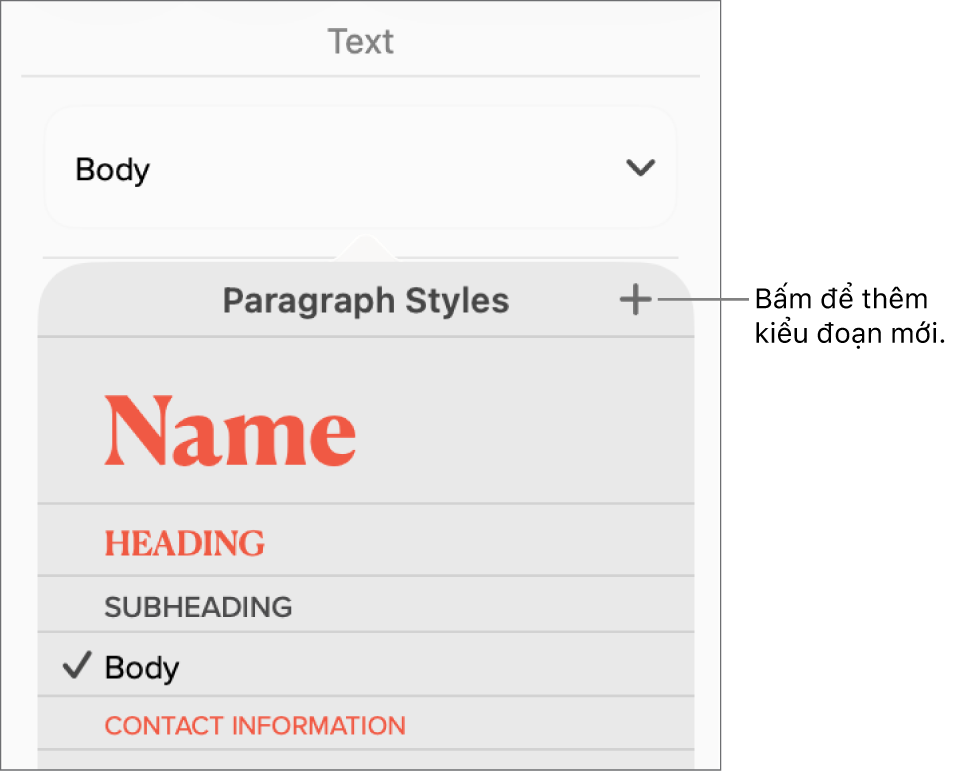Viewport: 956px width, 772px height.
Task: Click the plus icon to add paragraph style
Action: pos(635,299)
